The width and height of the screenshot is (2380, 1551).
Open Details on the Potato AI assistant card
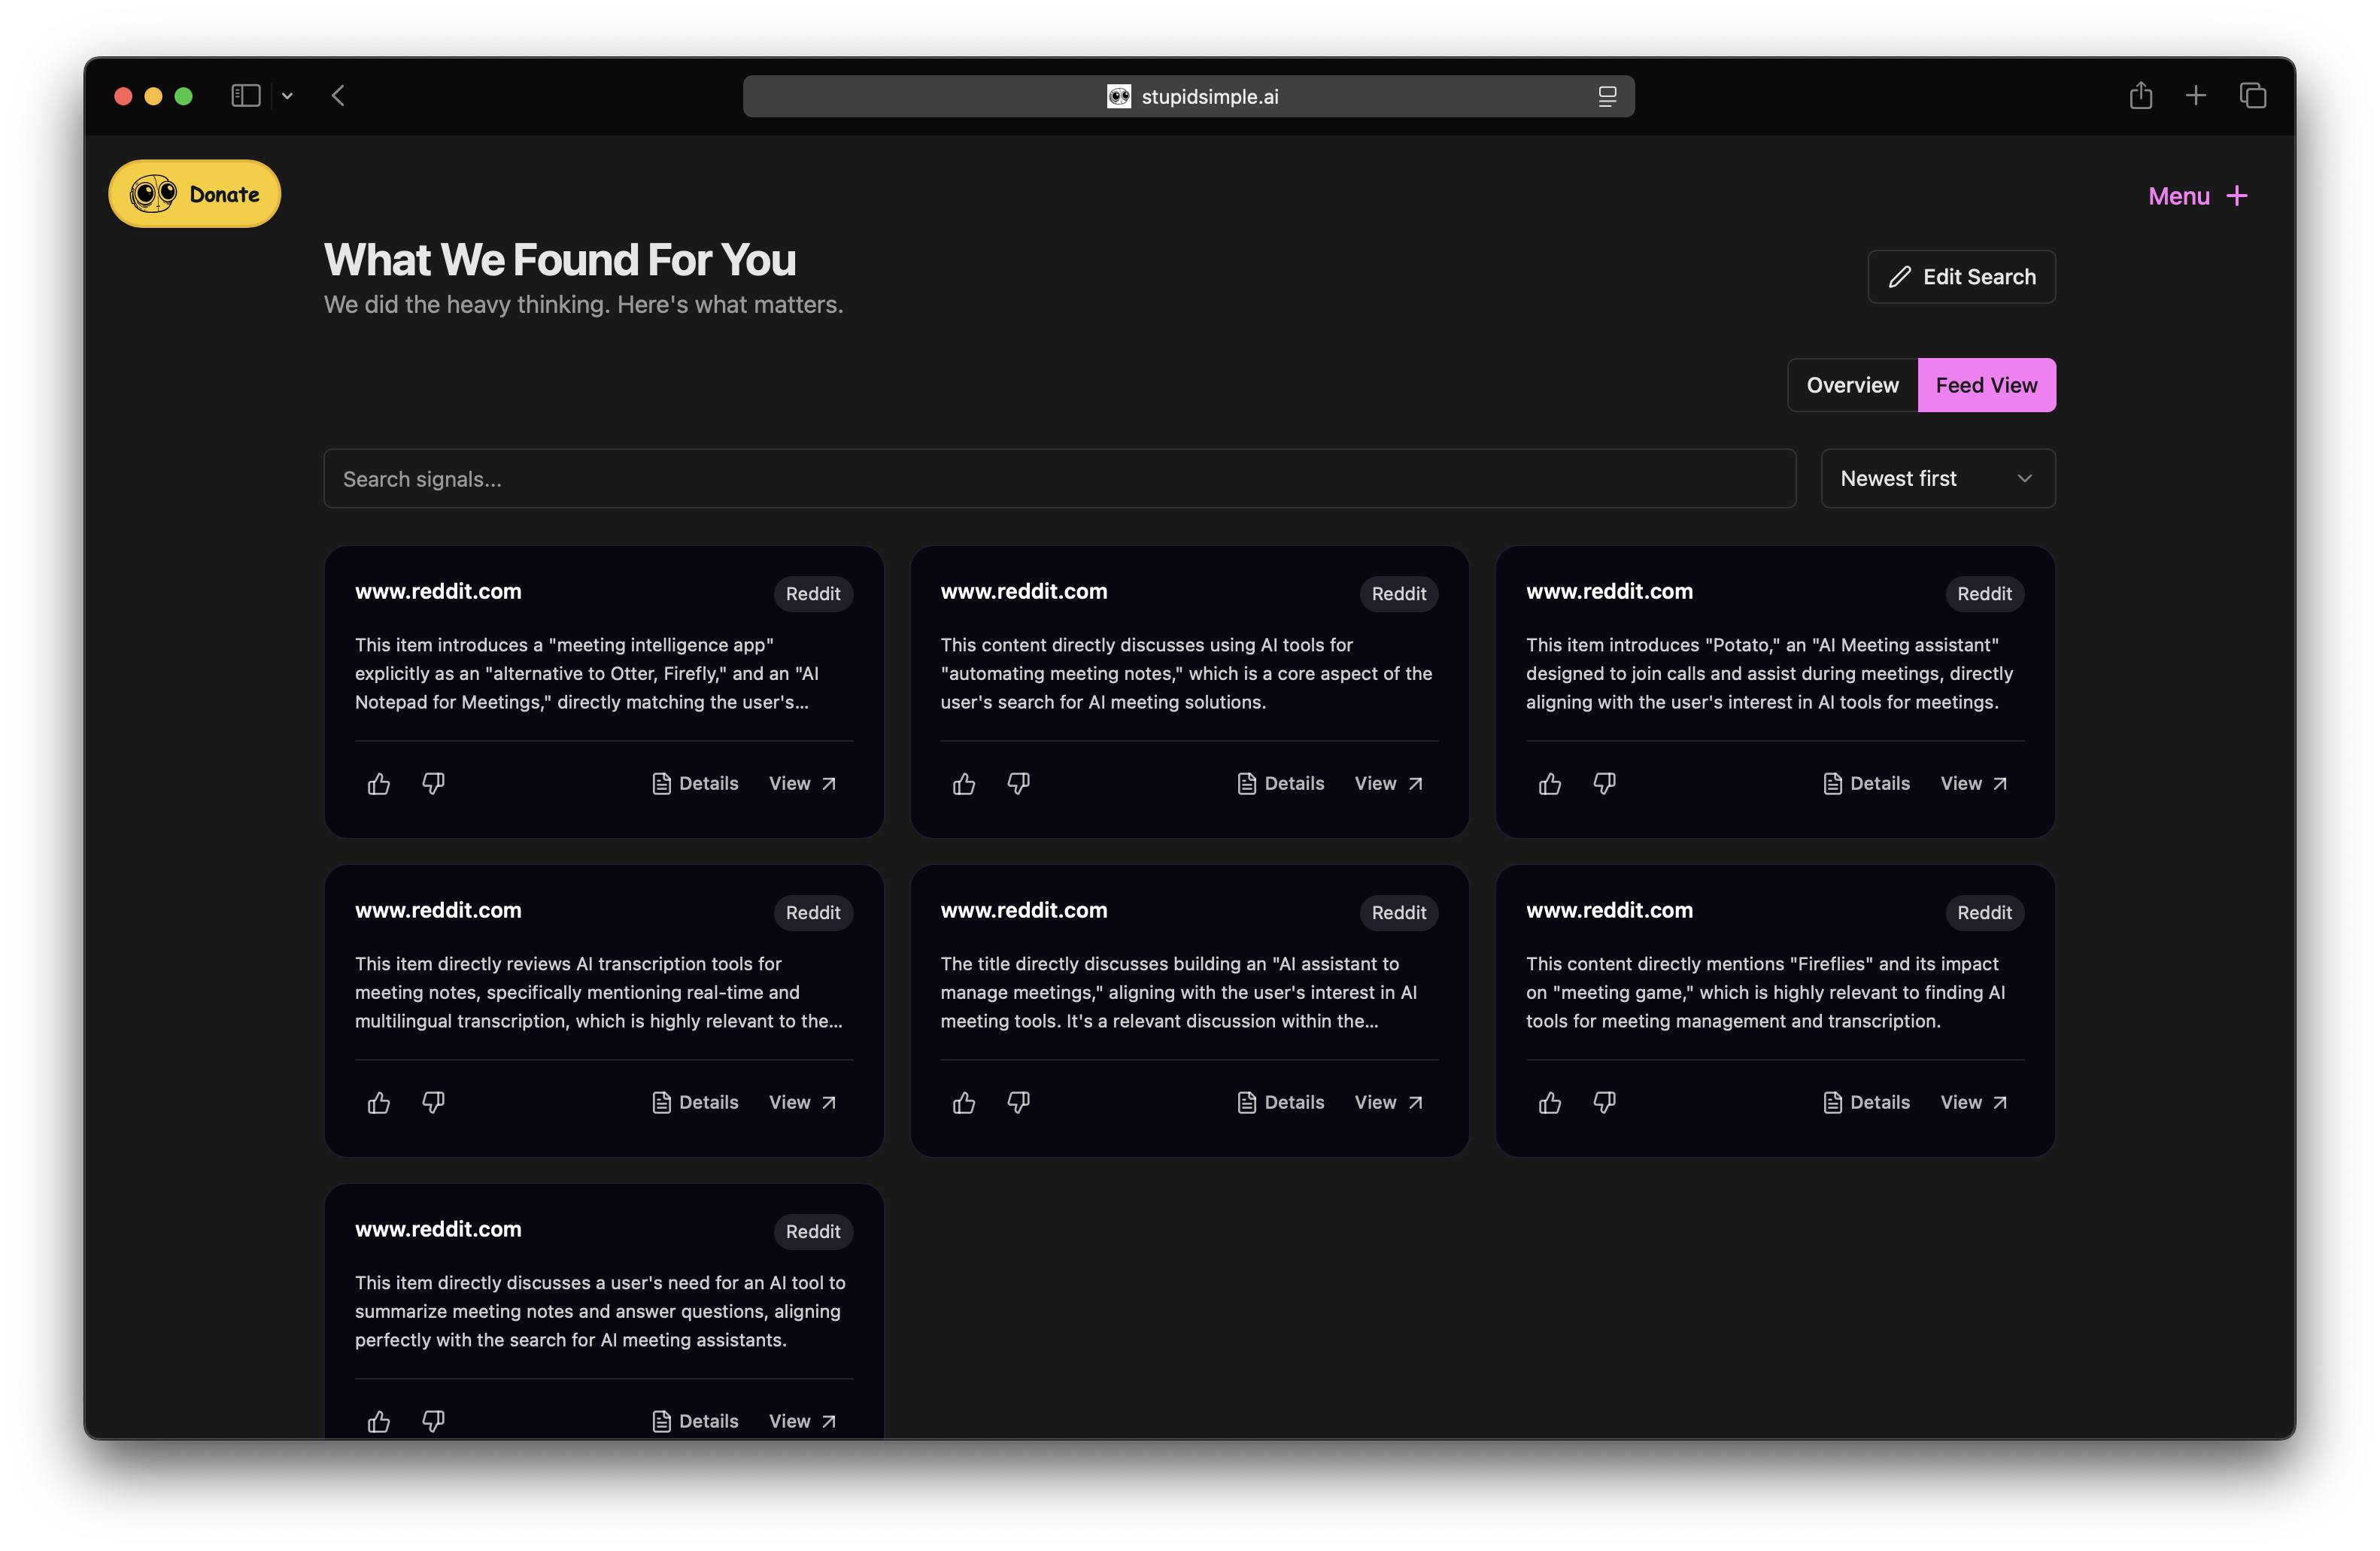click(1866, 783)
